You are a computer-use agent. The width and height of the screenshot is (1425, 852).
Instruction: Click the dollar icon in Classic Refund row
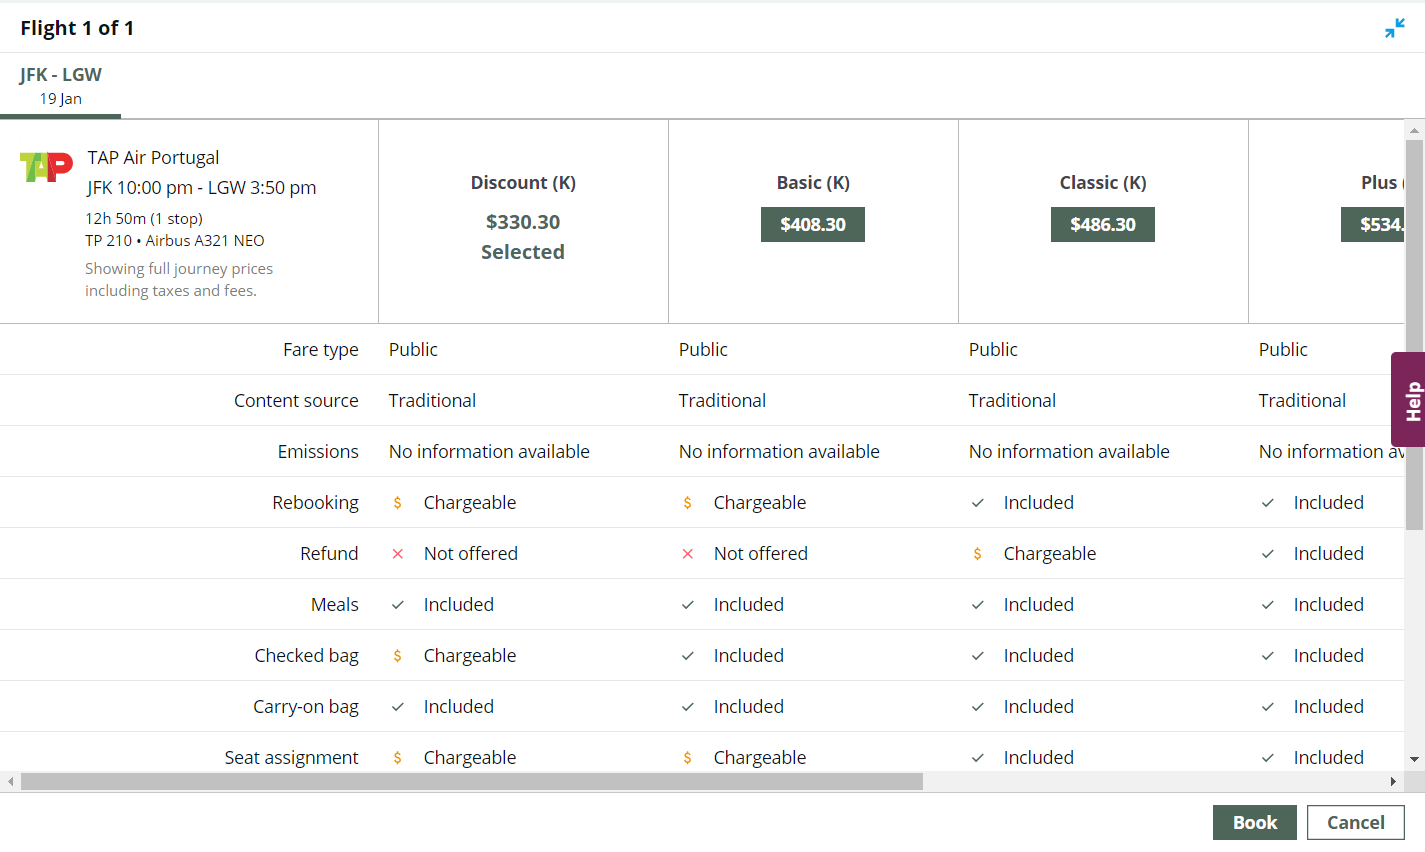(x=977, y=554)
